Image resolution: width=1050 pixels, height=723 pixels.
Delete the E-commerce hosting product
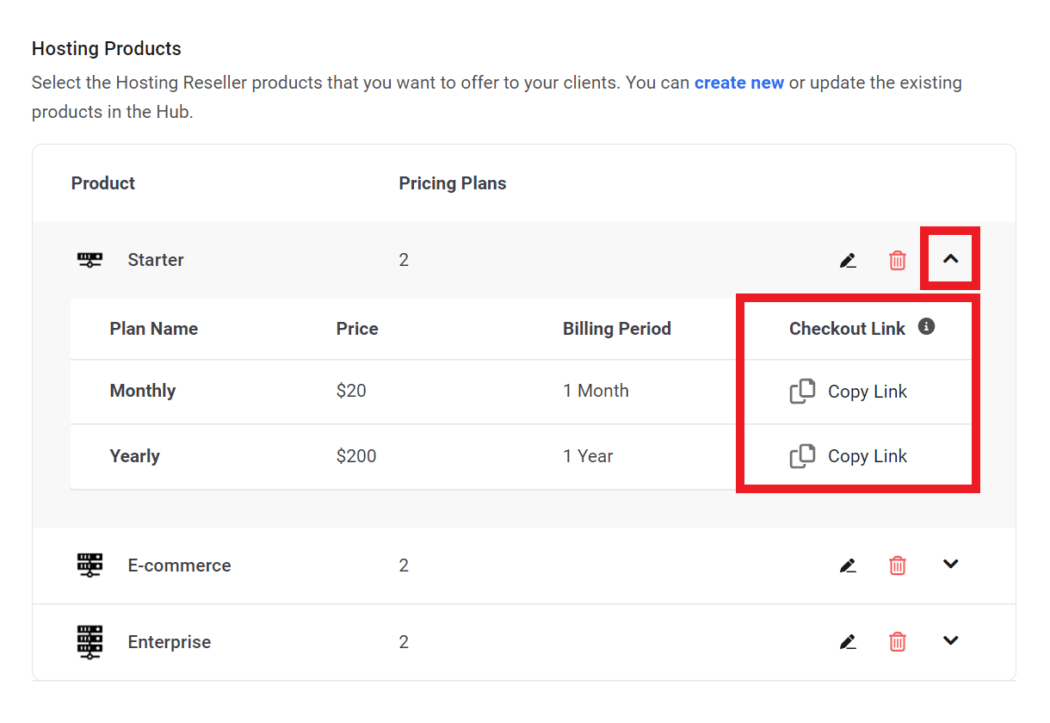[x=897, y=566]
